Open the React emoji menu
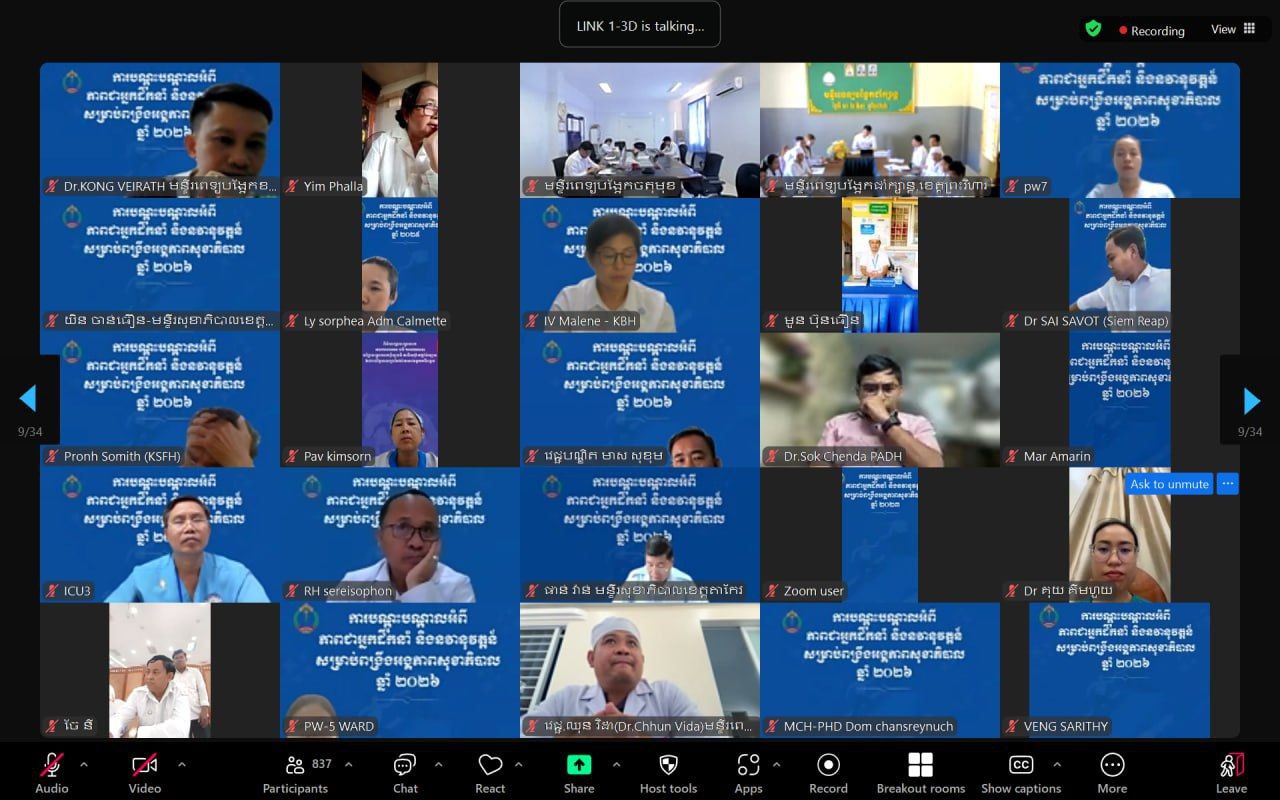1280x800 pixels. point(490,766)
